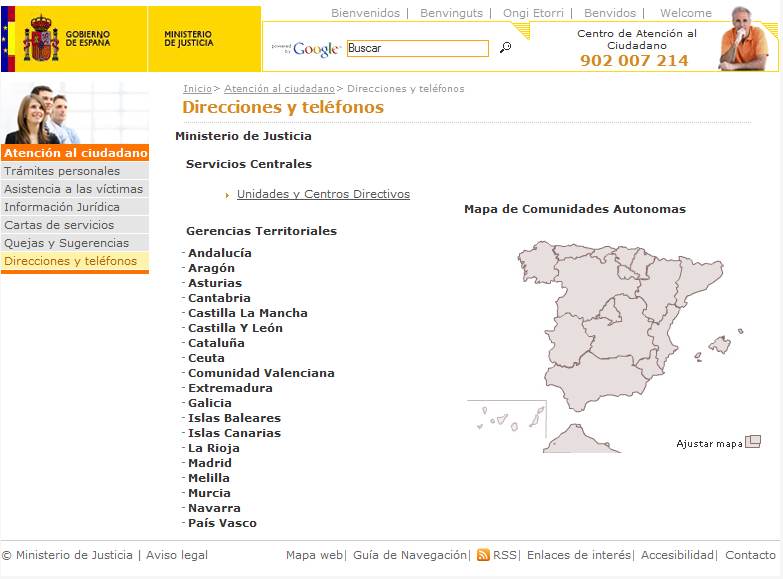Click the Gobierno de España coat of arms logo
Image resolution: width=783 pixels, height=579 pixels.
click(40, 39)
